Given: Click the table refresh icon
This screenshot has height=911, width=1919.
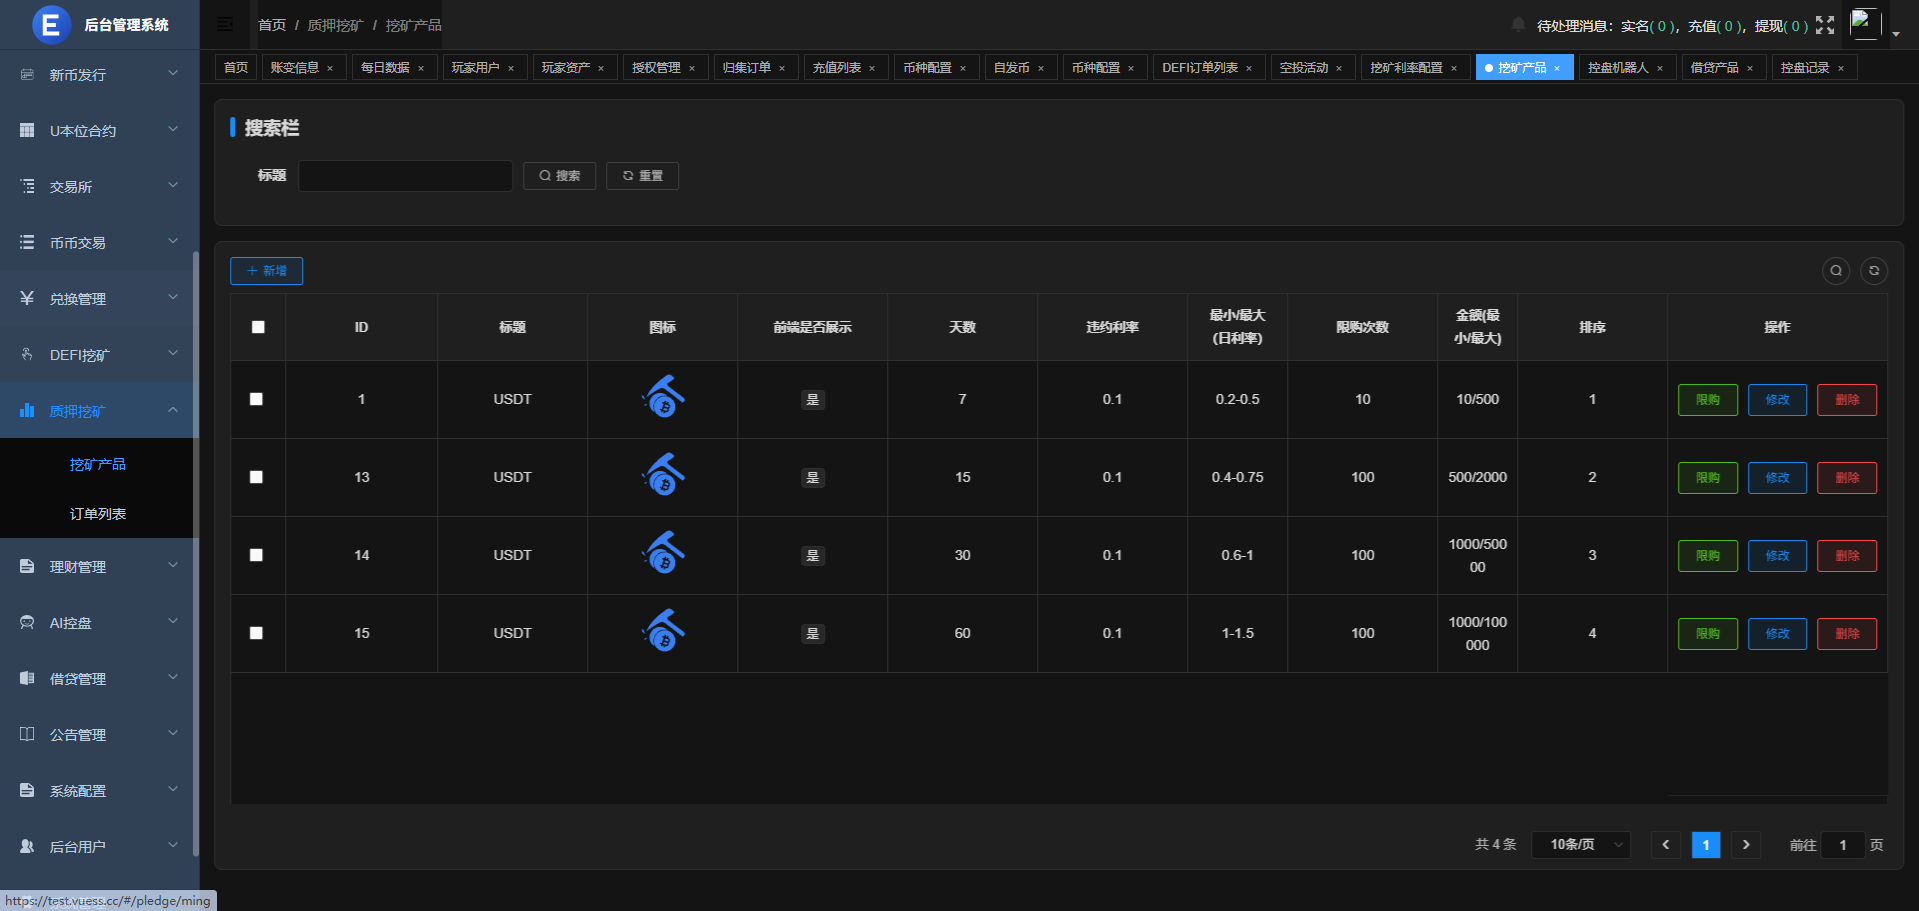Looking at the screenshot, I should point(1874,271).
